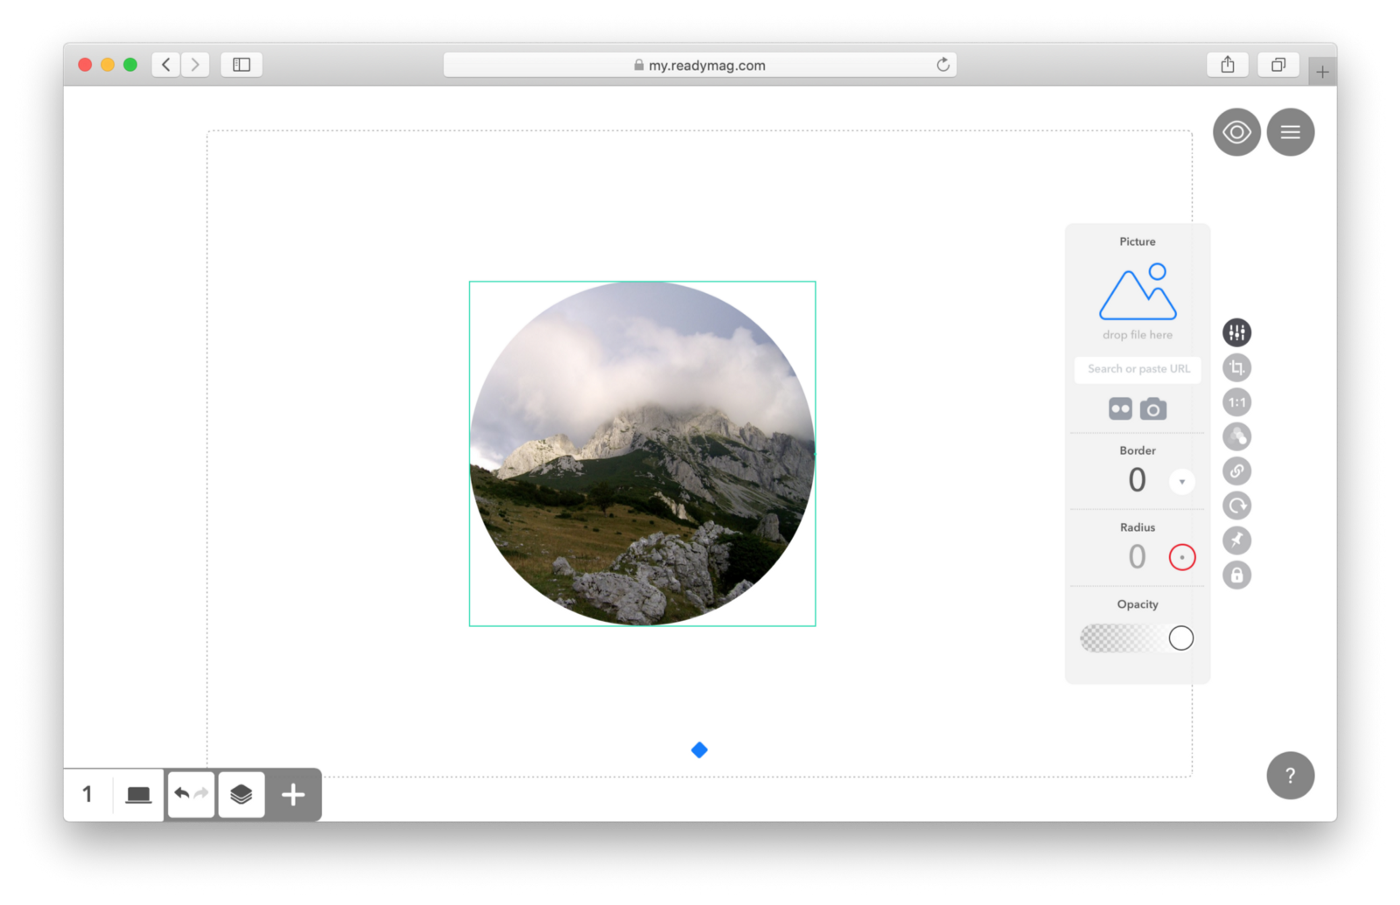
Task: Expand the Border style dropdown arrow
Action: click(1182, 481)
